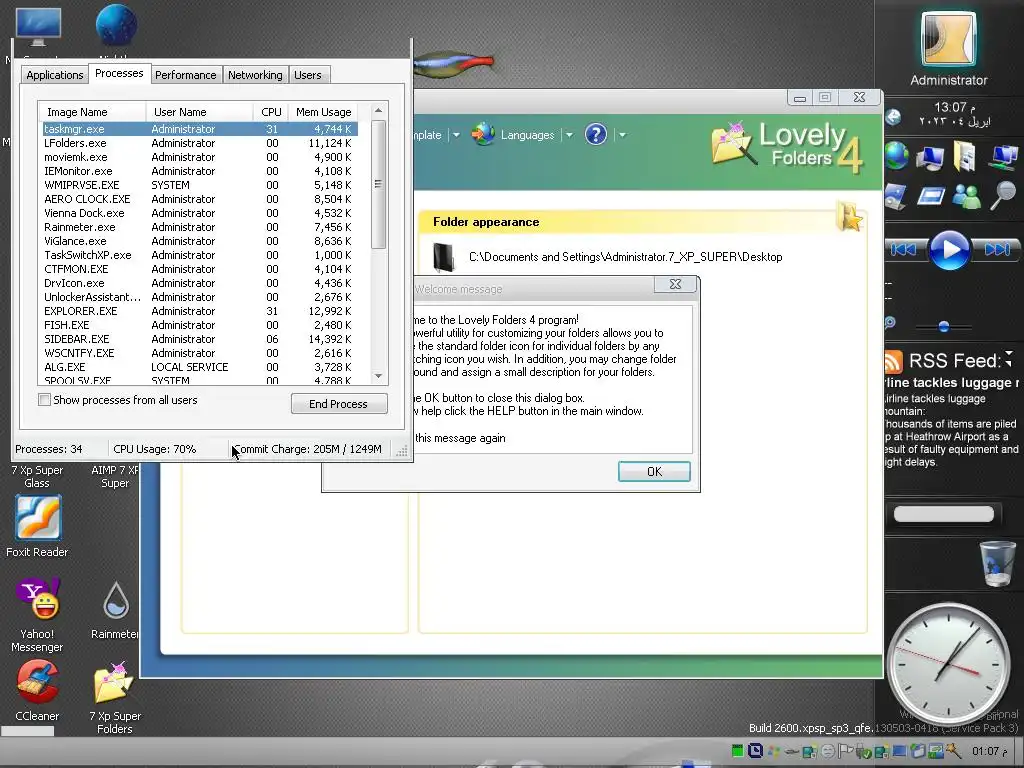Switch to the Performance tab

[185, 75]
